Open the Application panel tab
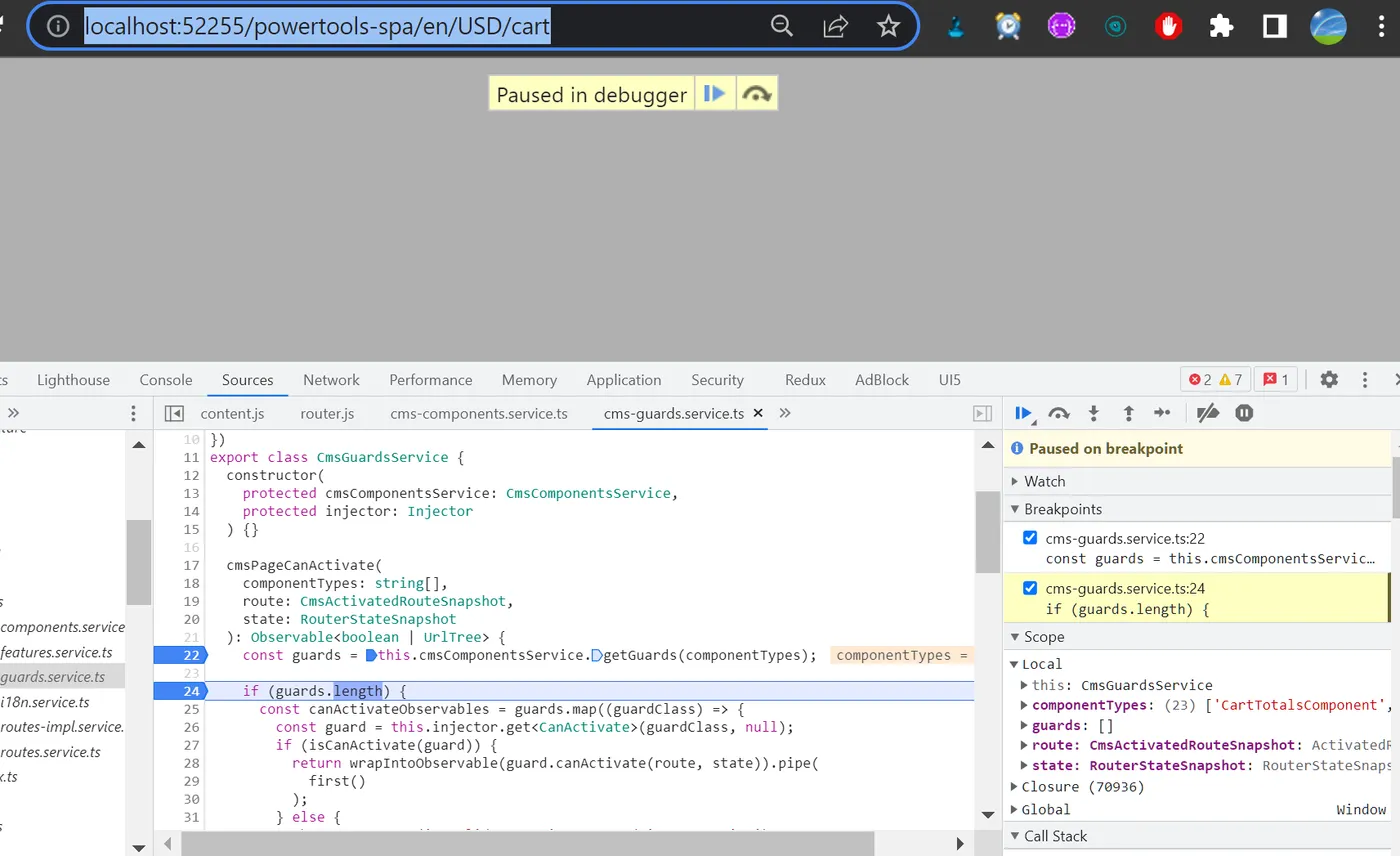This screenshot has height=856, width=1400. (x=624, y=380)
